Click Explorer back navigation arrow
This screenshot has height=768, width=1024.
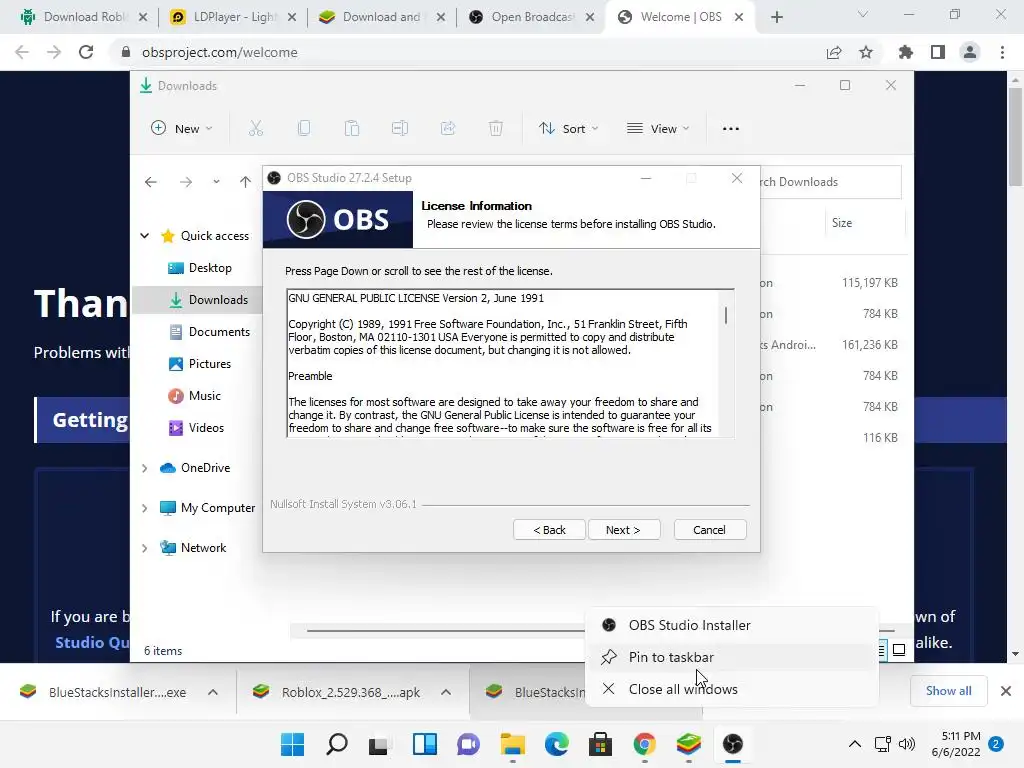pyautogui.click(x=151, y=182)
